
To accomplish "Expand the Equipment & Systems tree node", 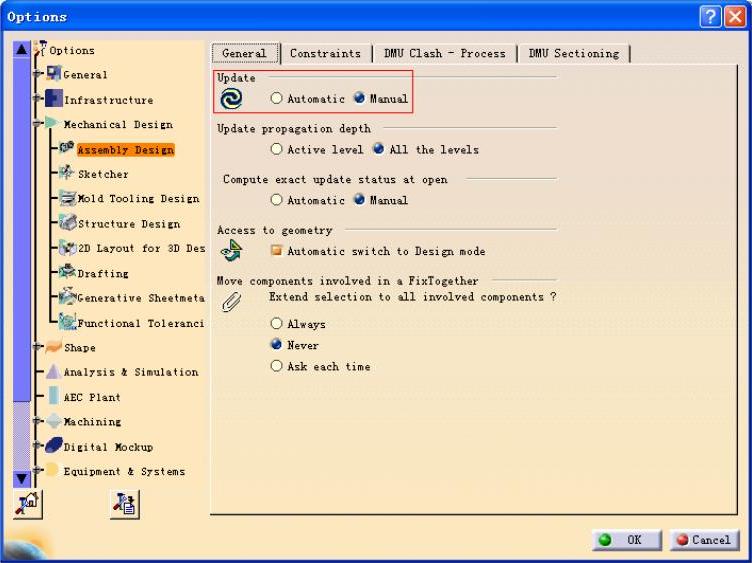I will pyautogui.click(x=36, y=469).
